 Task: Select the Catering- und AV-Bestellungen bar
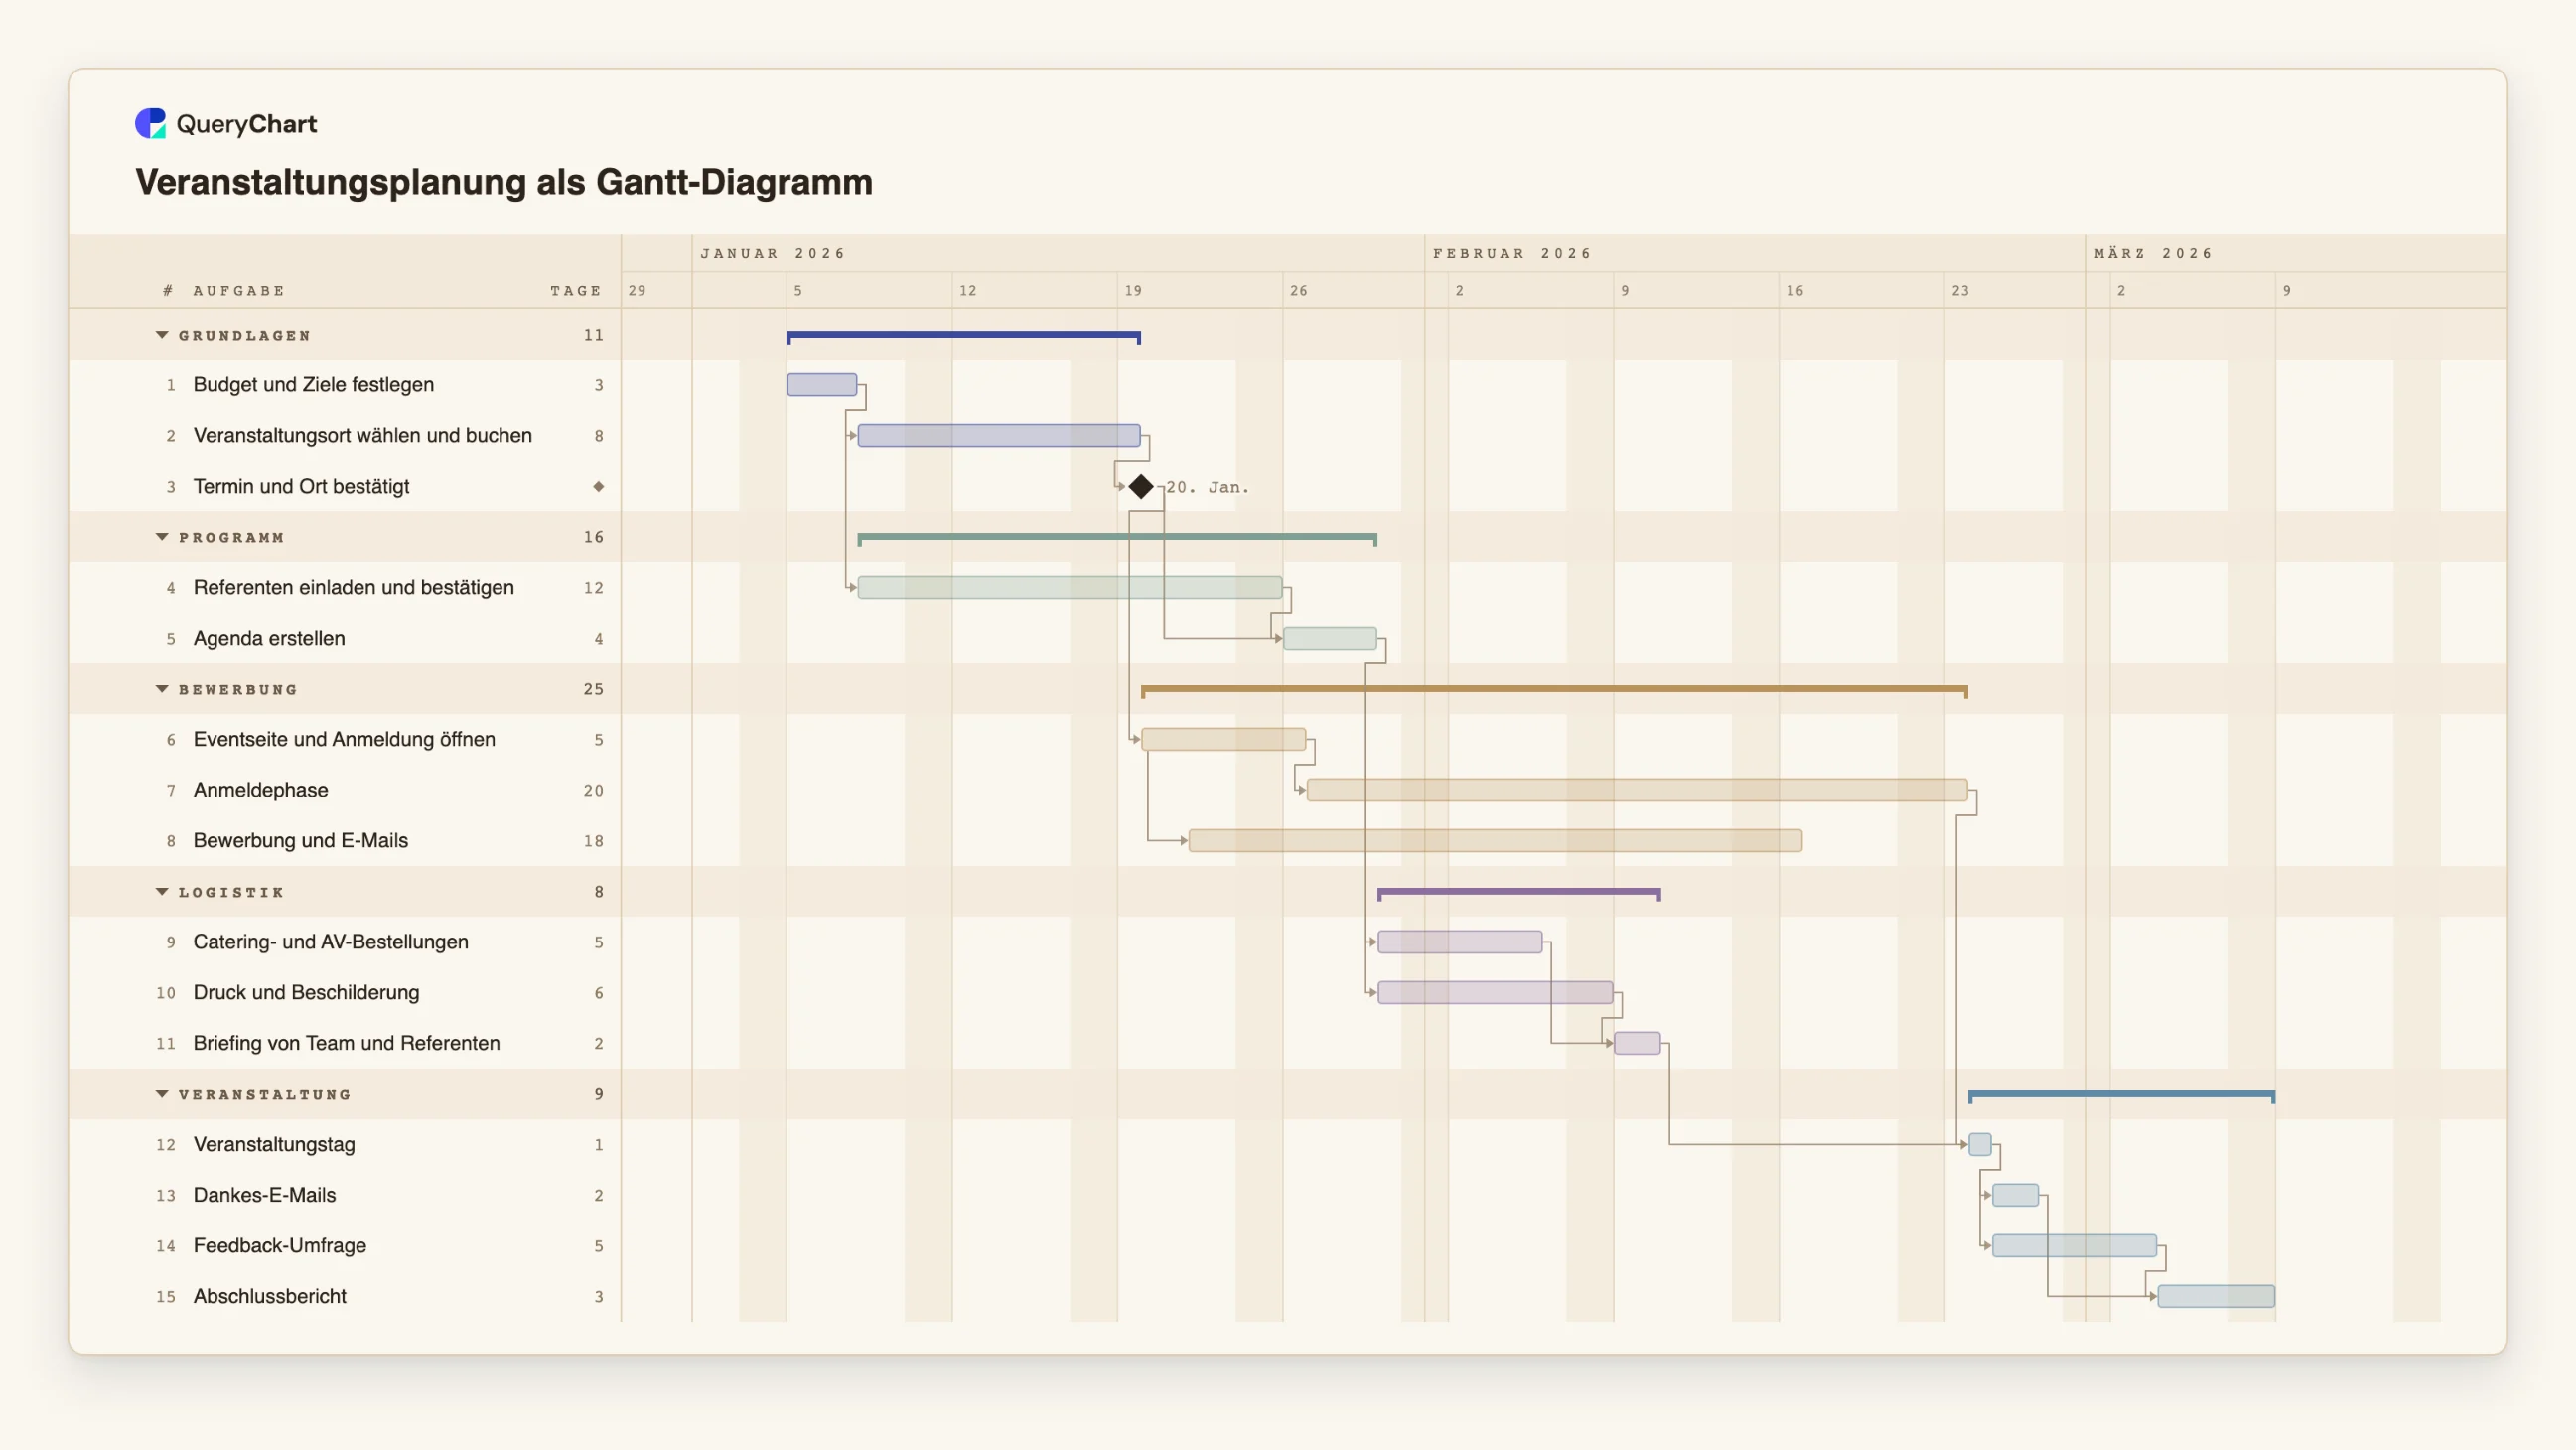1460,942
